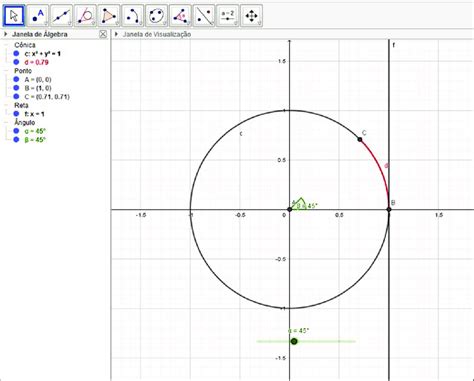Collapse the Janela de Visualização panel

[116, 34]
